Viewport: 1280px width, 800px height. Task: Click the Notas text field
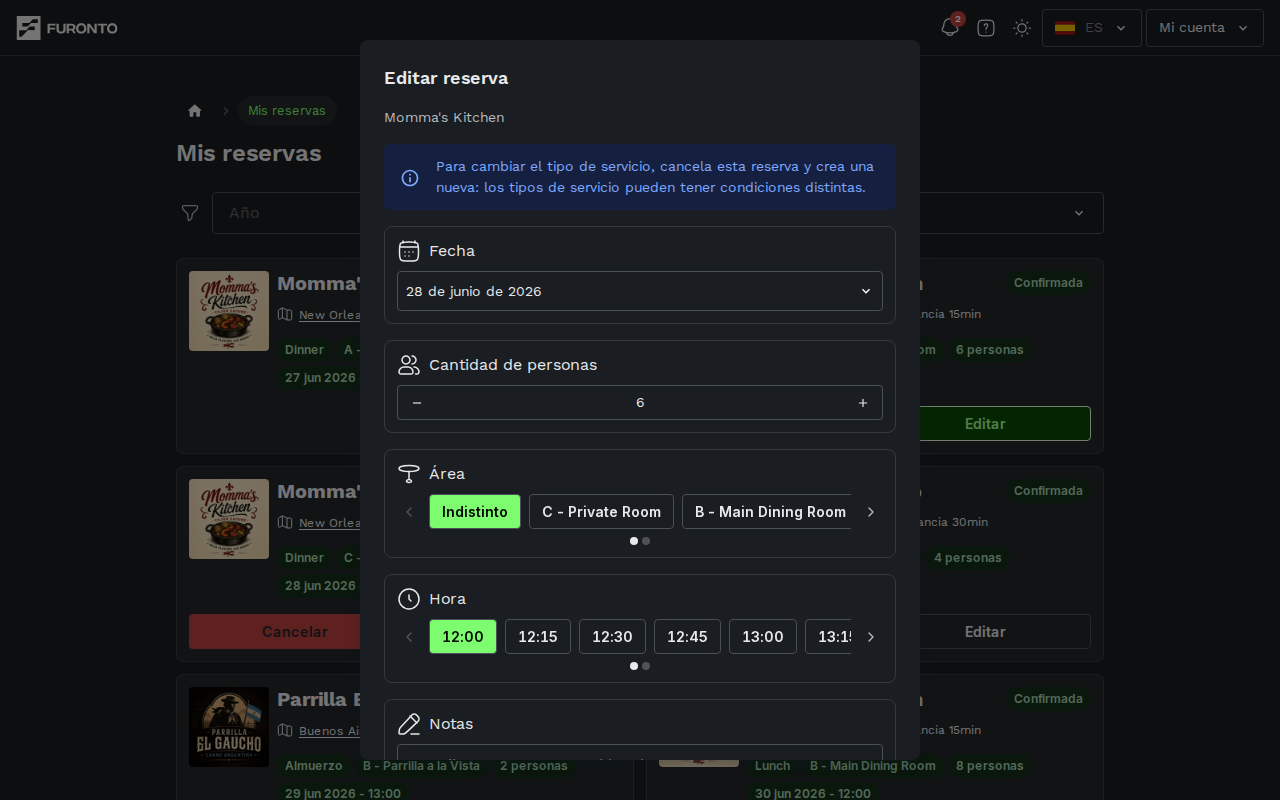pyautogui.click(x=640, y=752)
